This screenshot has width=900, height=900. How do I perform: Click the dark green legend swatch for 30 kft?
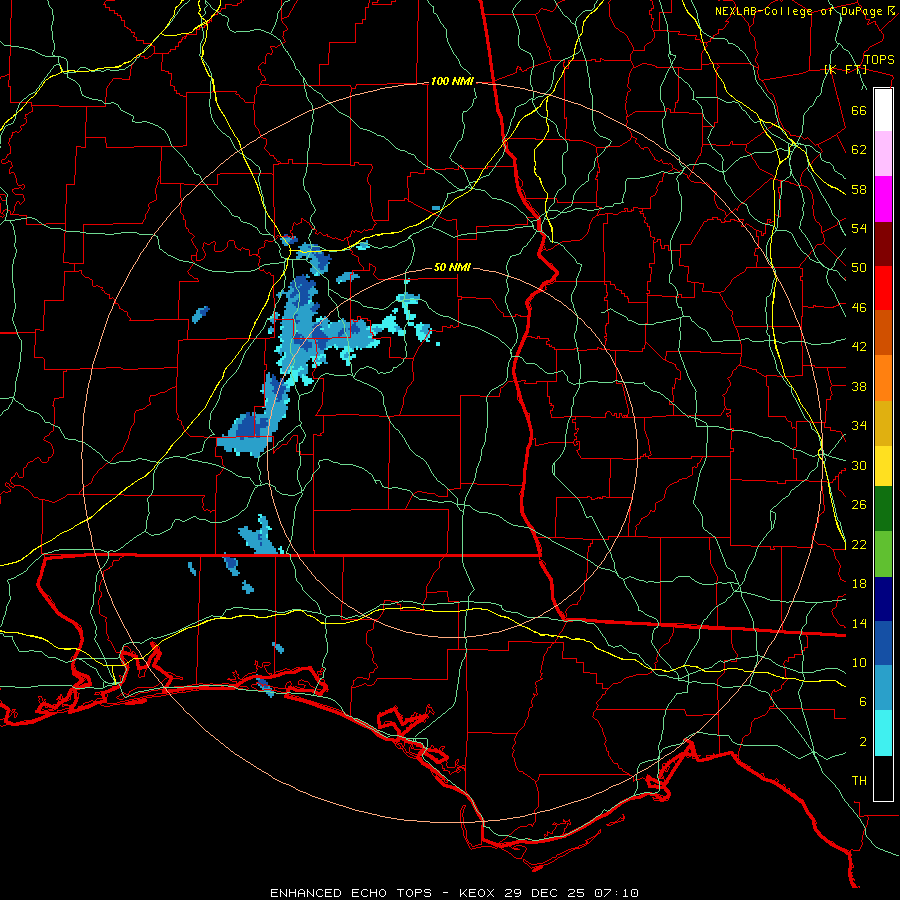883,509
